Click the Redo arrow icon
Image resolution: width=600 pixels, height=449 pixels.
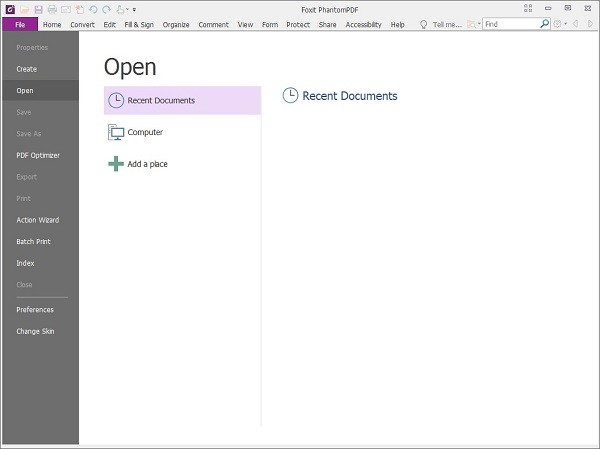click(x=107, y=10)
